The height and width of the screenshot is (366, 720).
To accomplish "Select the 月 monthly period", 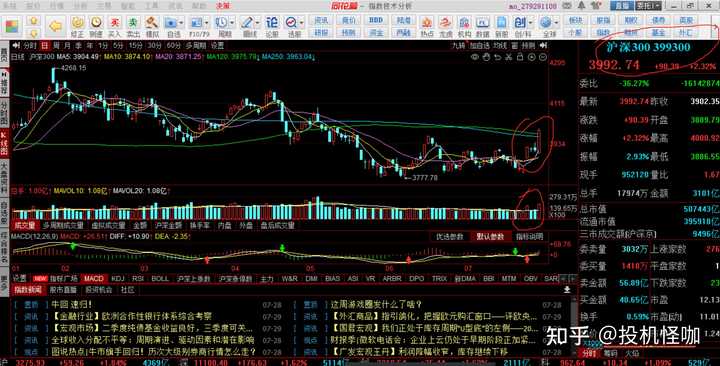I will click(x=67, y=45).
